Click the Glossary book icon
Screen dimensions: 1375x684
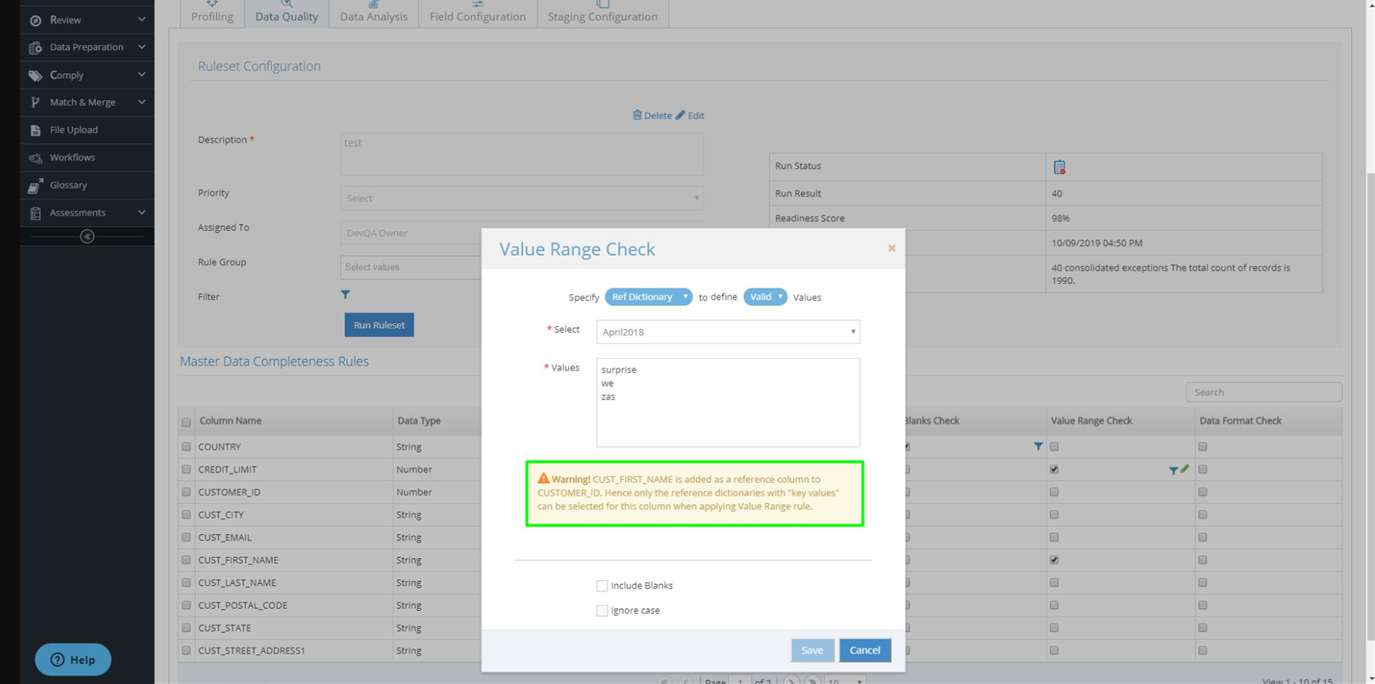coord(35,185)
